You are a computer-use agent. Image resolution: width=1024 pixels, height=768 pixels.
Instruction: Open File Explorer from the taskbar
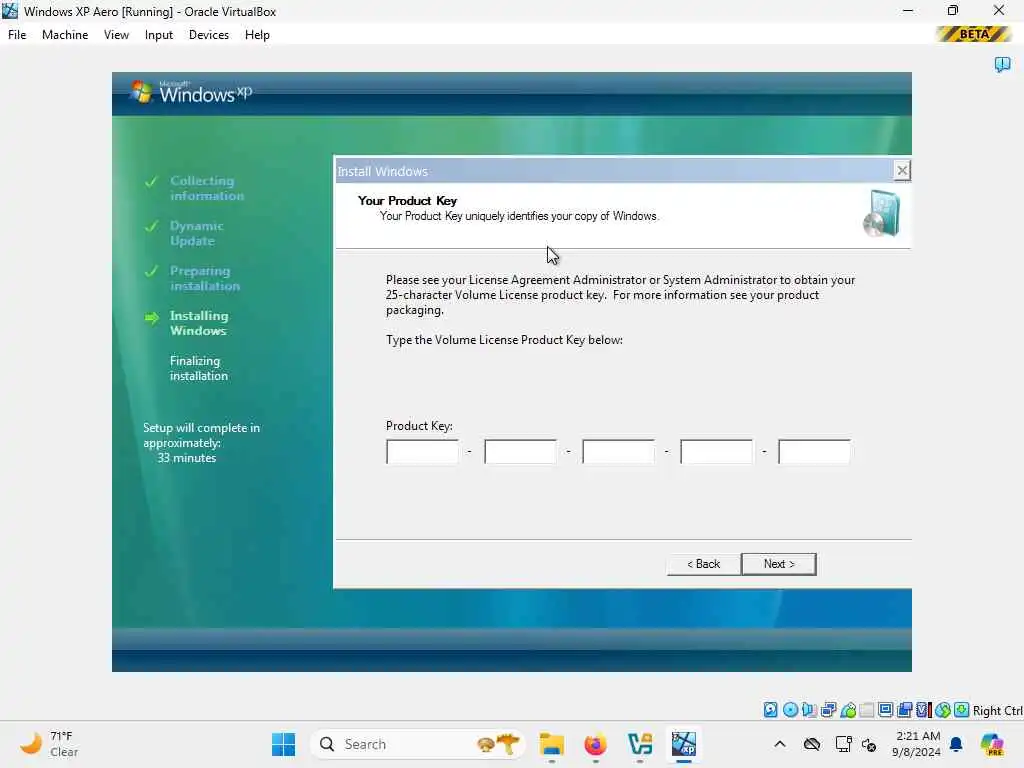point(551,744)
